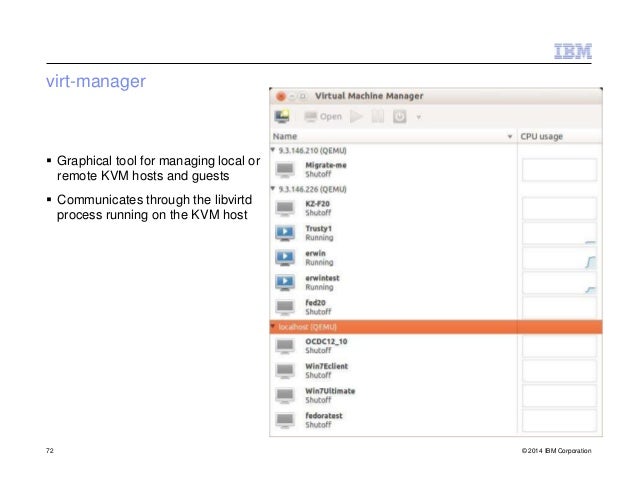
Task: Collapse the 9.3.146.210 (QEMU) host
Action: click(273, 150)
